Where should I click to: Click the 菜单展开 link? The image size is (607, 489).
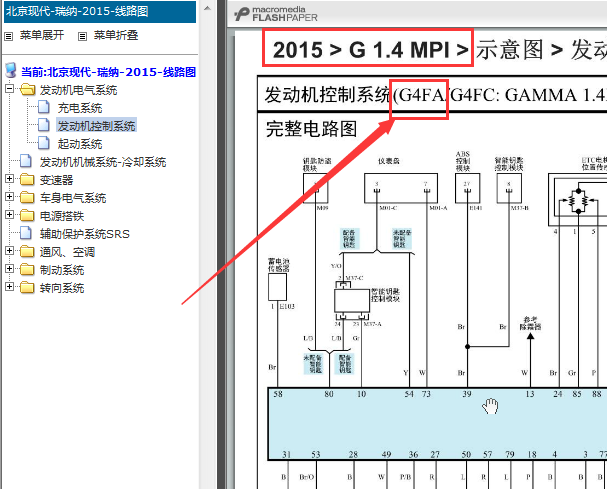click(42, 35)
